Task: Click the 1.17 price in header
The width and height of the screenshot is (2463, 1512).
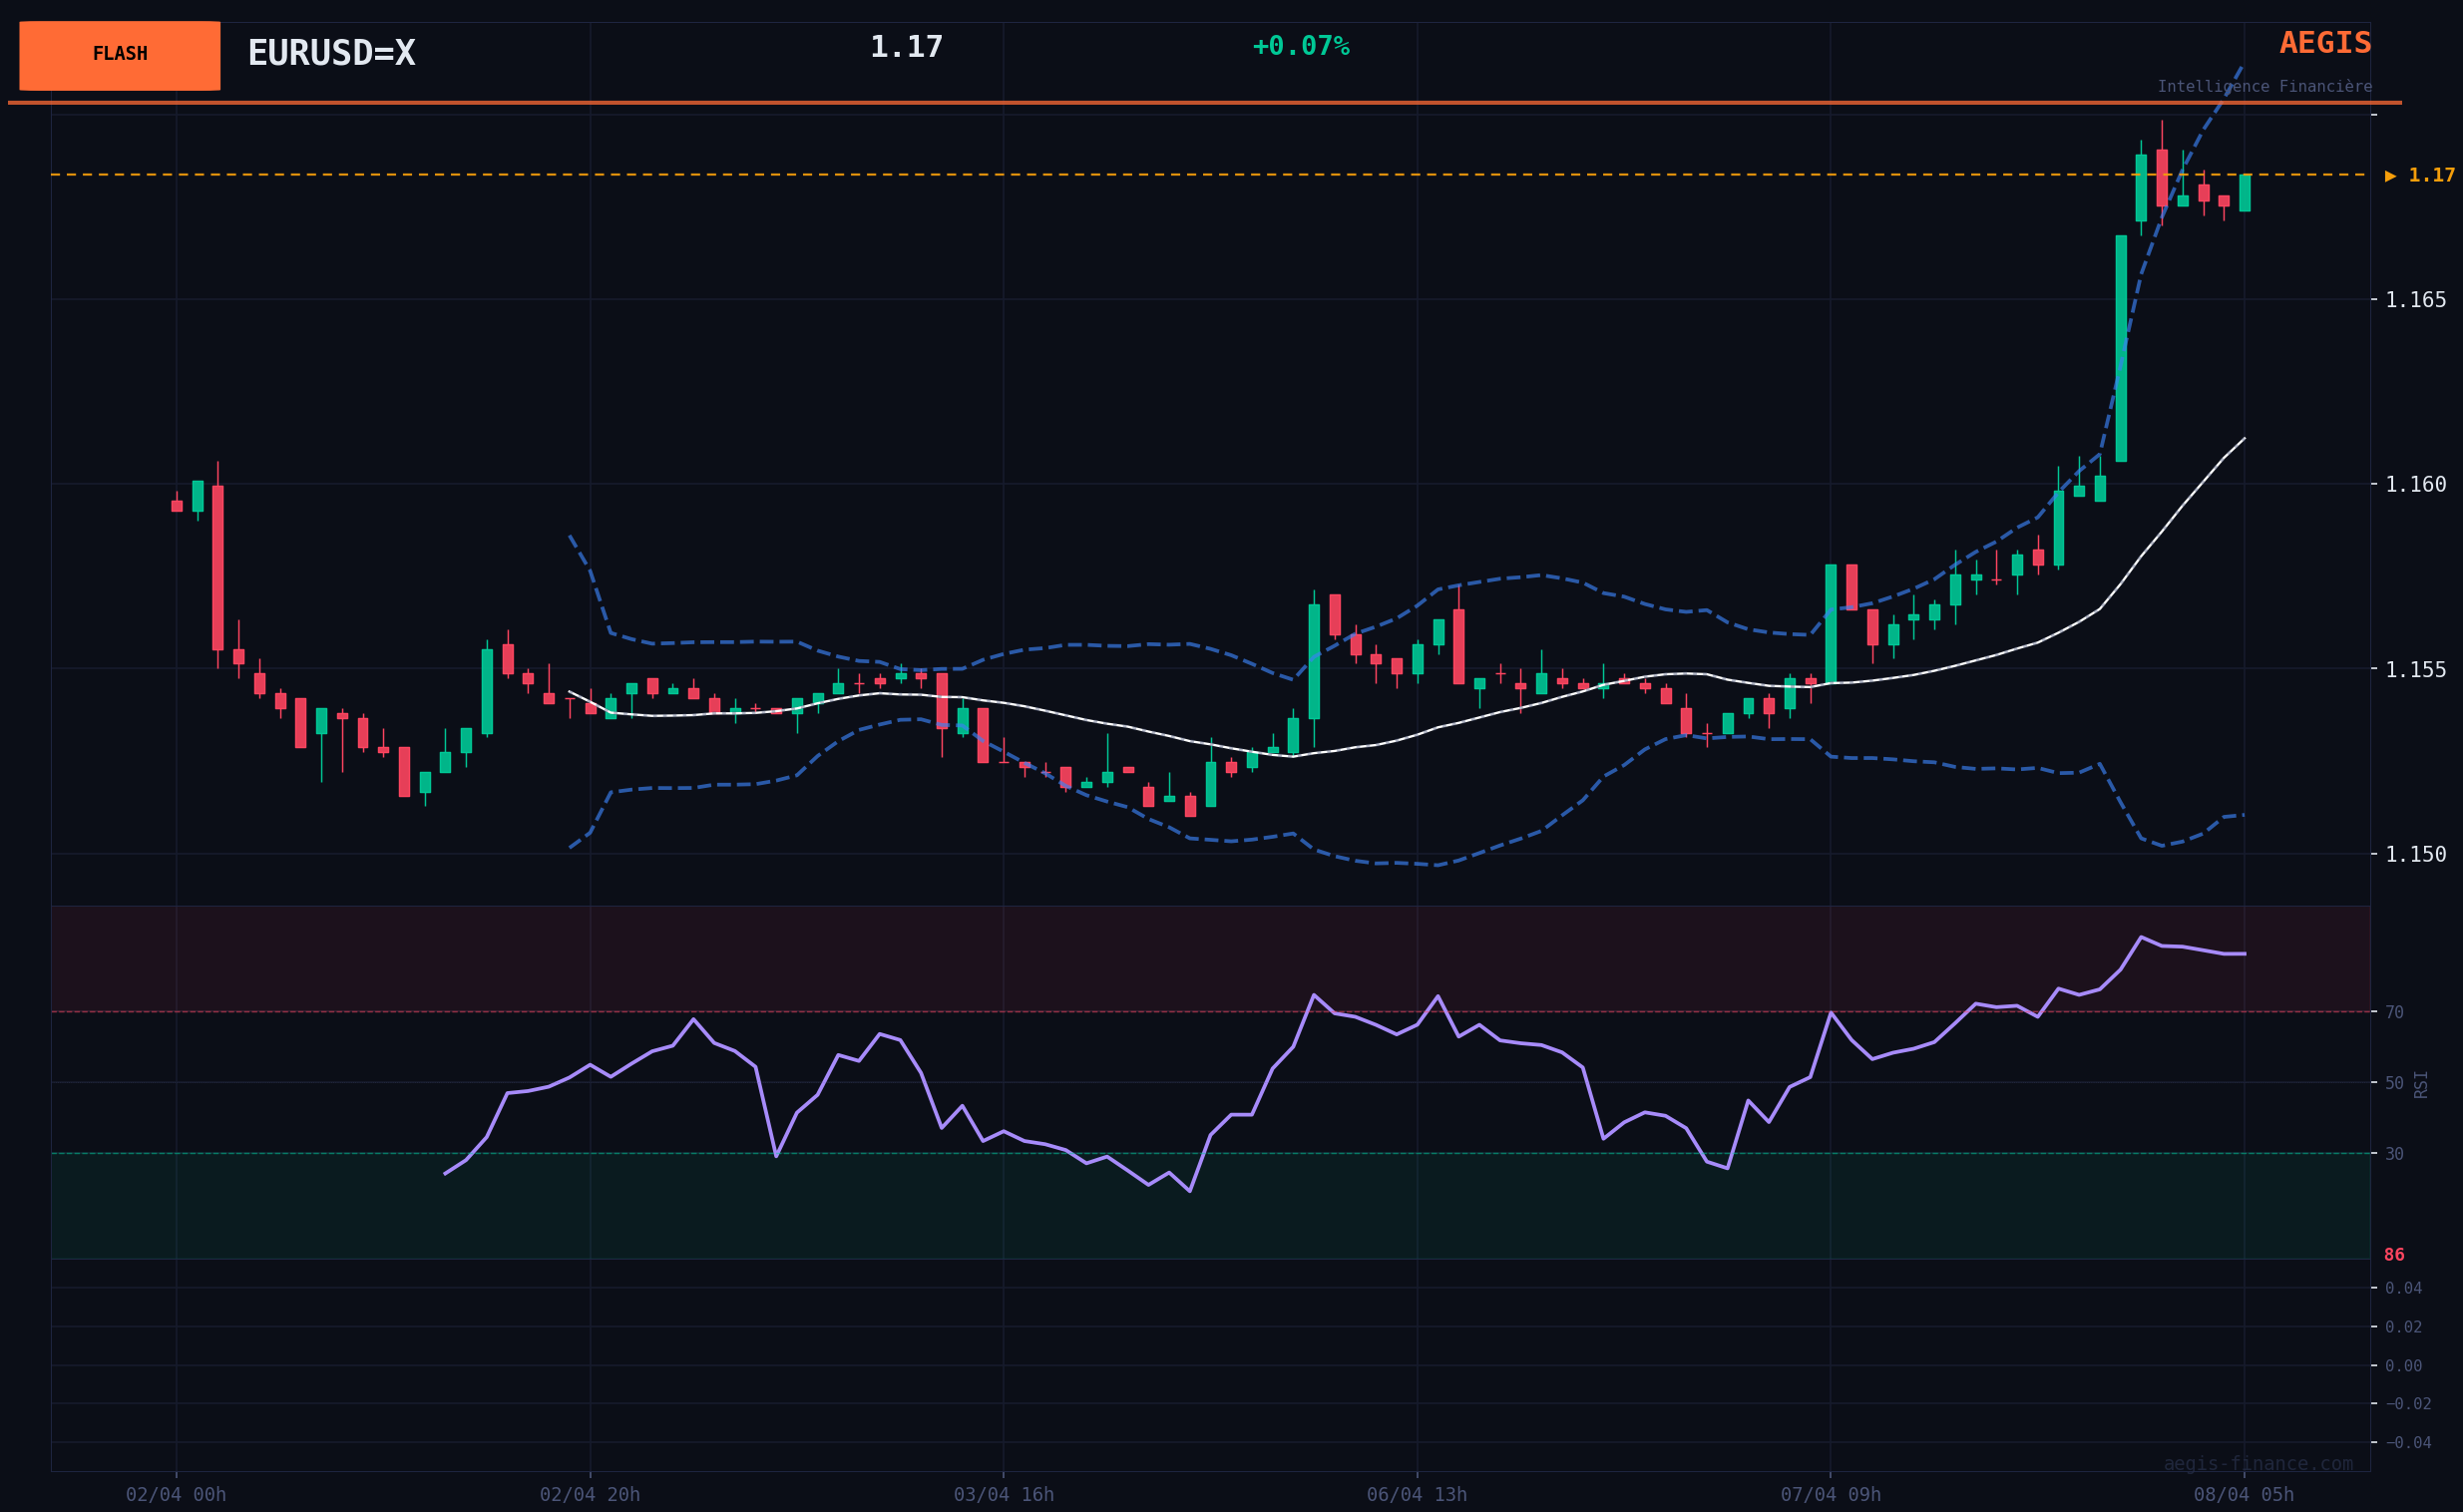Action: pyautogui.click(x=906, y=47)
